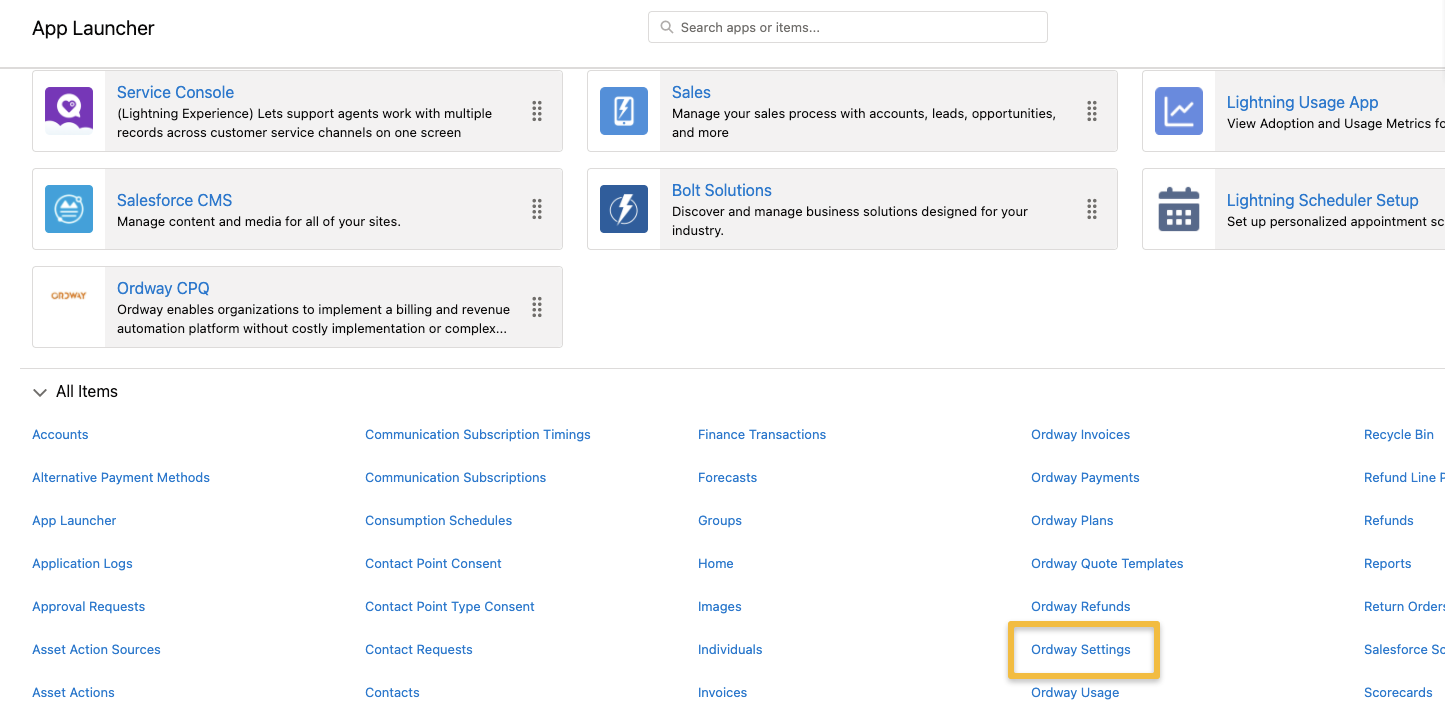Viewport: 1445px width, 722px height.
Task: Open the Lightning Scheduler Setup title
Action: (x=1322, y=200)
